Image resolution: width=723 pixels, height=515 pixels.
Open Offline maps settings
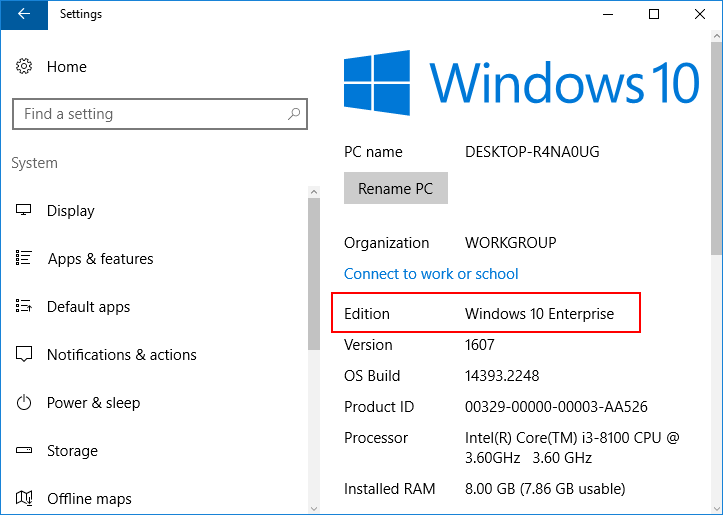tap(89, 498)
